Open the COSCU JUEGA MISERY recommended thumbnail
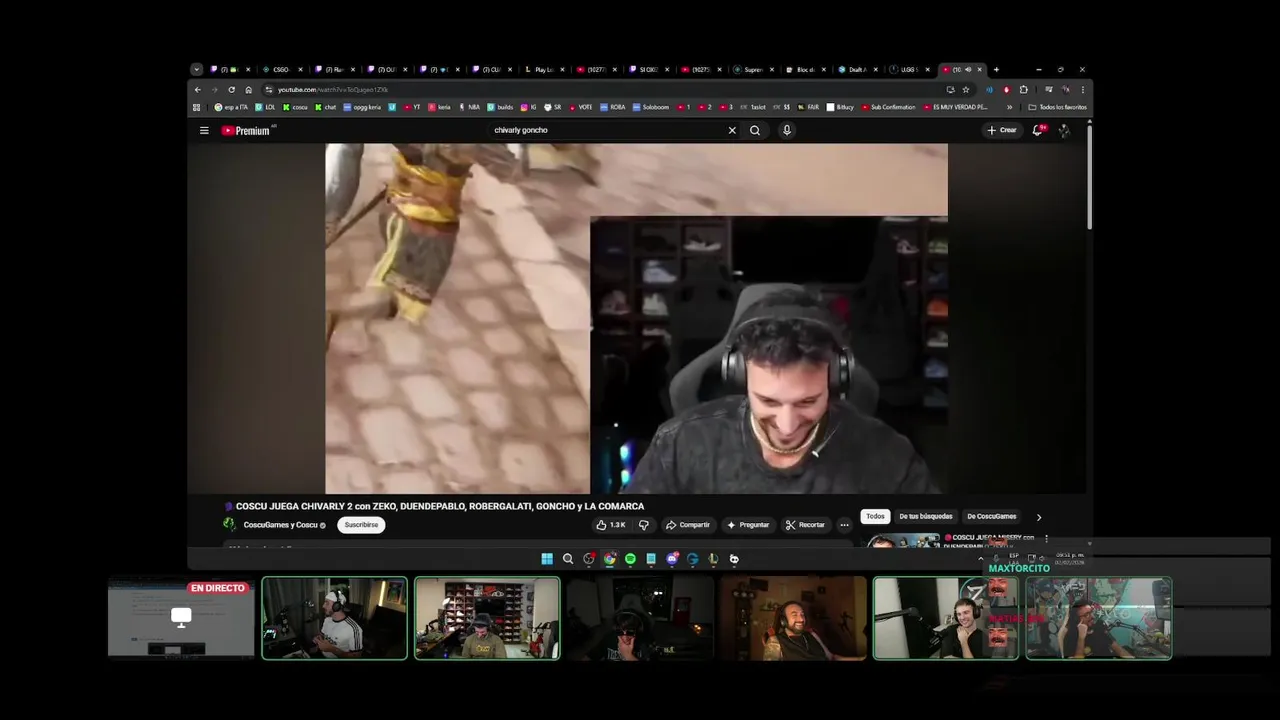 (x=902, y=542)
